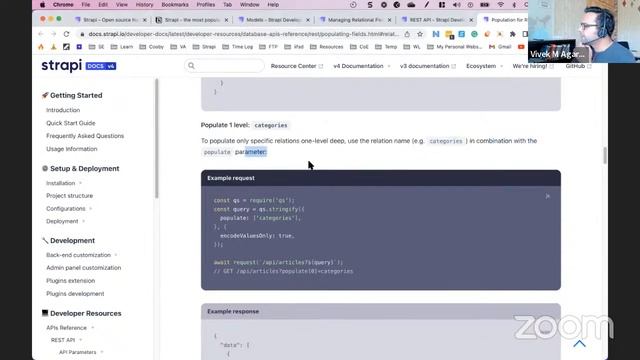Click the Strapi Docs logo
This screenshot has height=360, width=640.
click(79, 66)
